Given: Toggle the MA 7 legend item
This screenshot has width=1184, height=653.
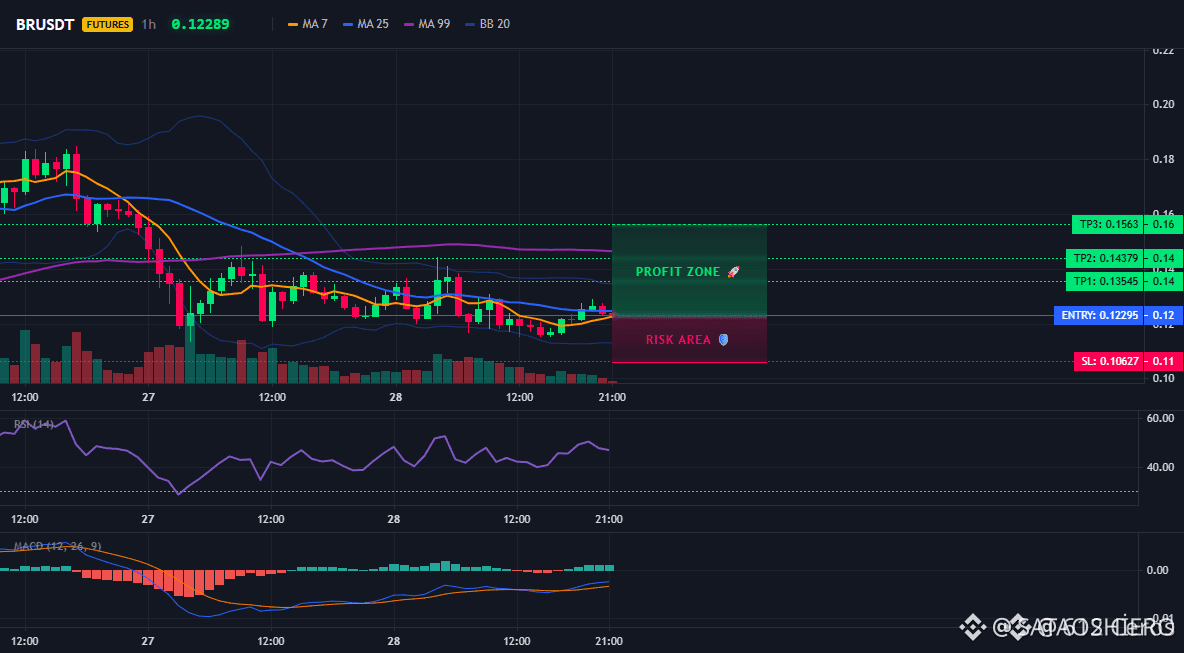Looking at the screenshot, I should point(307,24).
